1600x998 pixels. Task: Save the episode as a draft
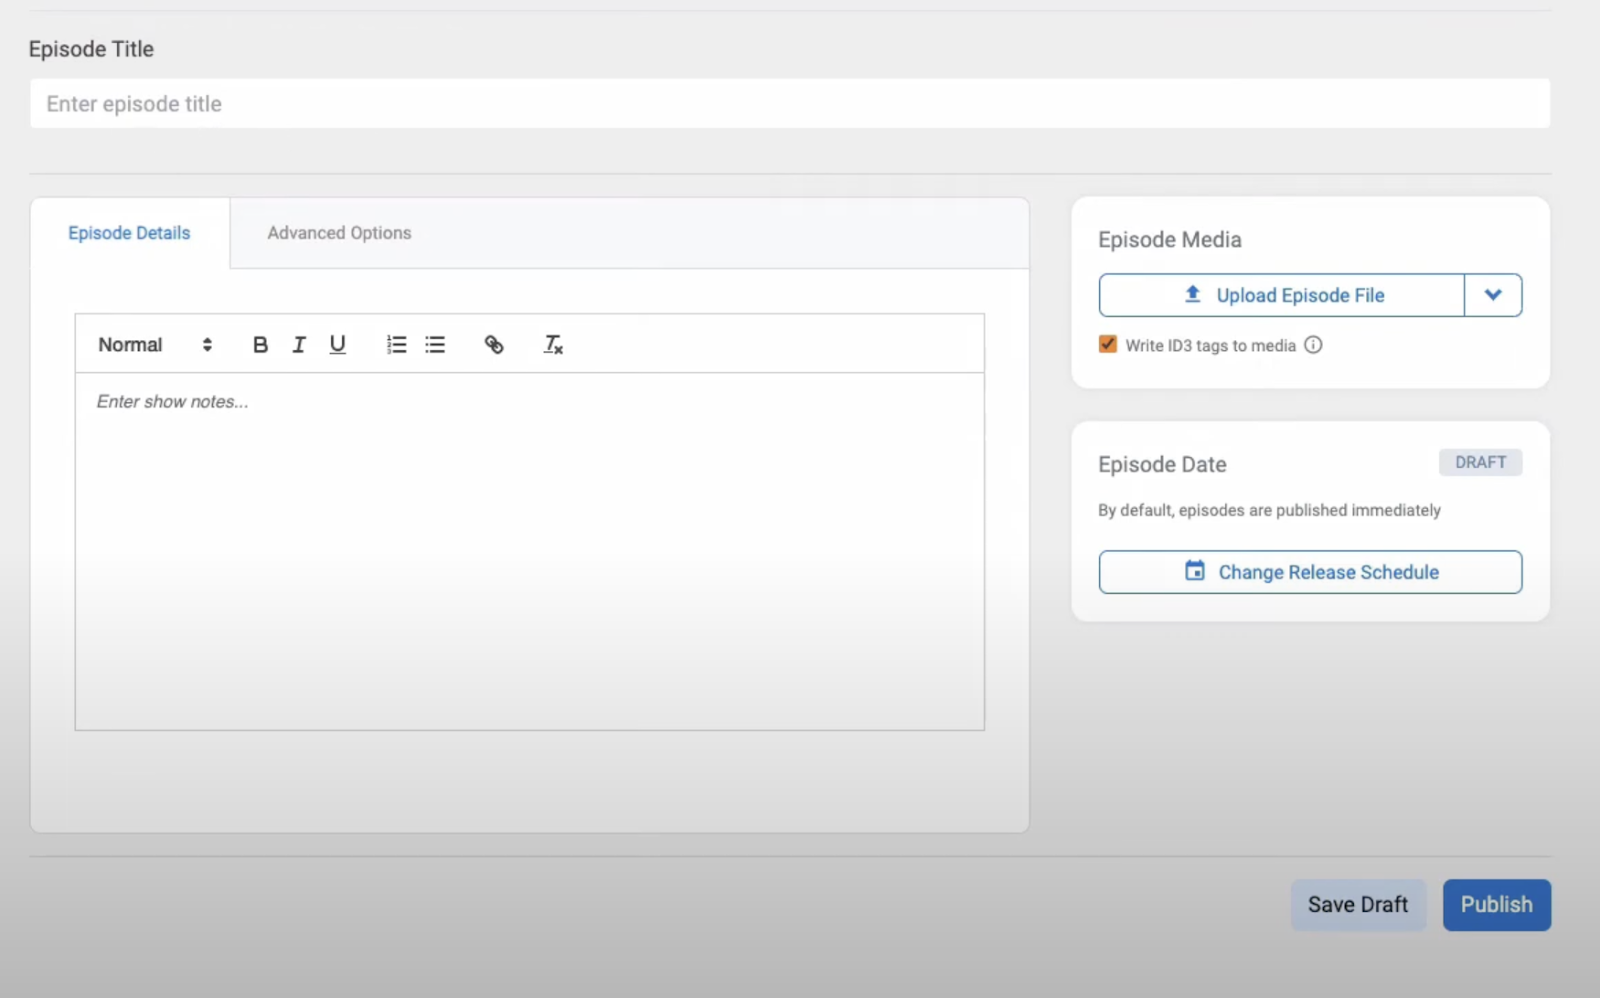(1358, 905)
